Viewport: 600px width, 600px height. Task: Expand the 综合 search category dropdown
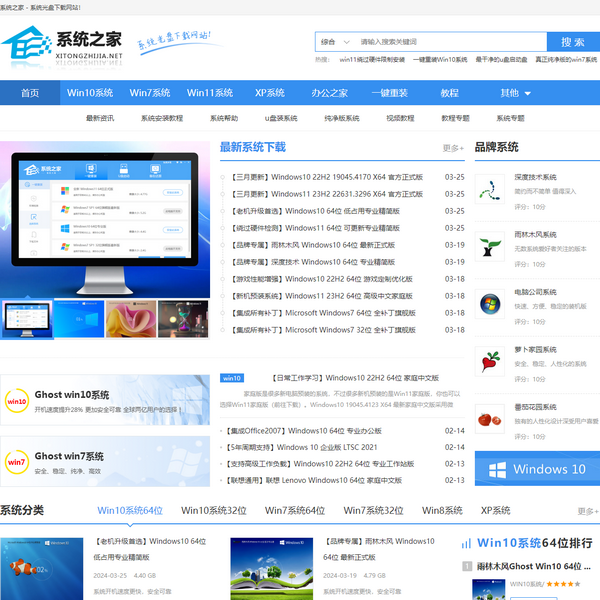334,43
